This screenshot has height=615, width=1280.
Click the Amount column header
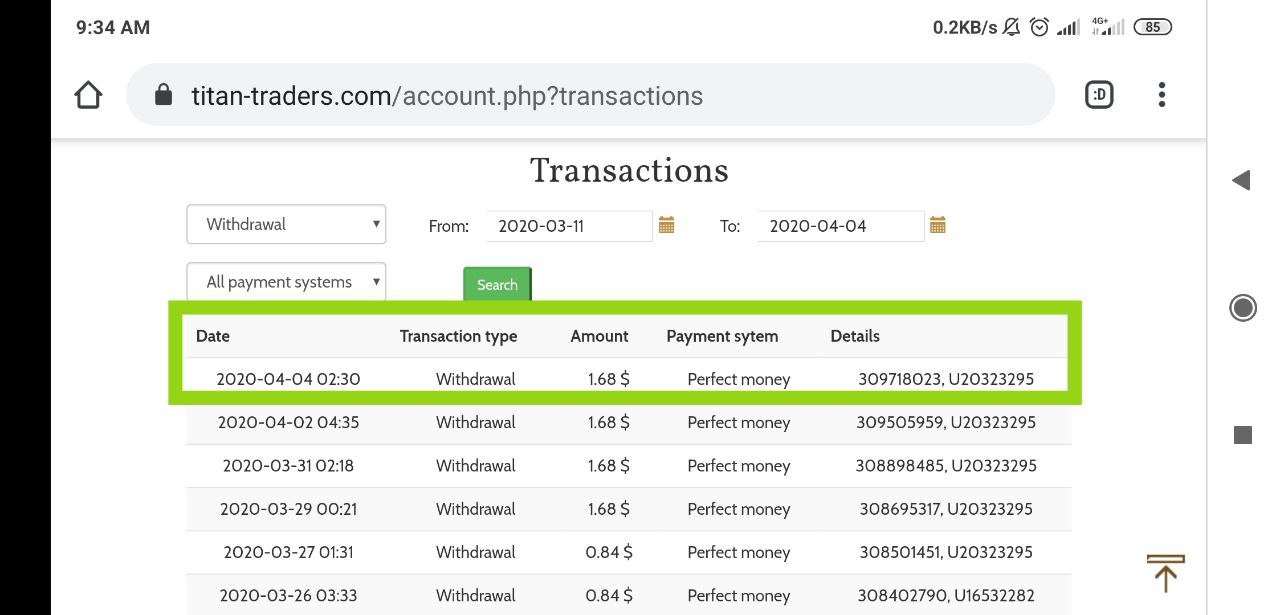coord(599,336)
